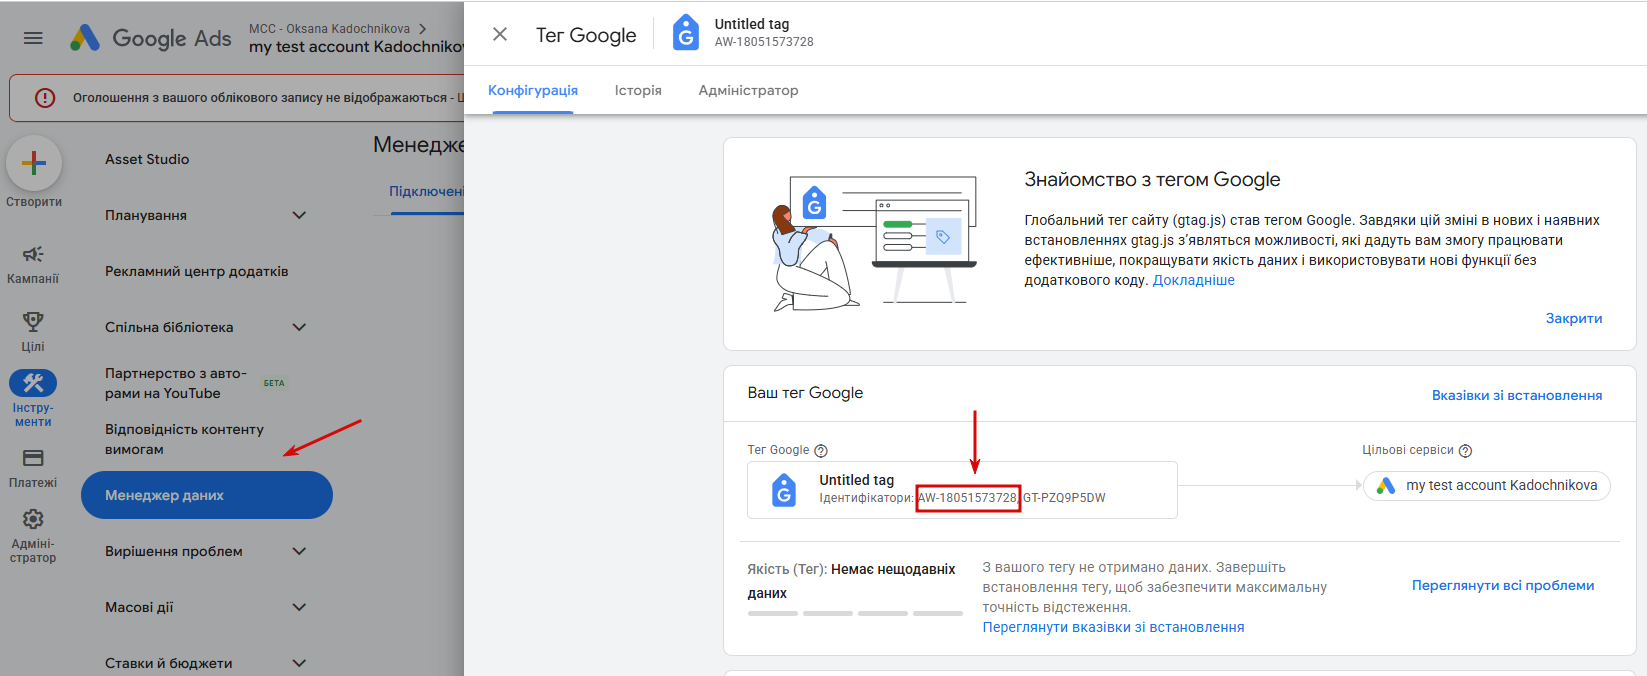Click the Untitled tag card
The width and height of the screenshot is (1647, 676).
pos(962,490)
